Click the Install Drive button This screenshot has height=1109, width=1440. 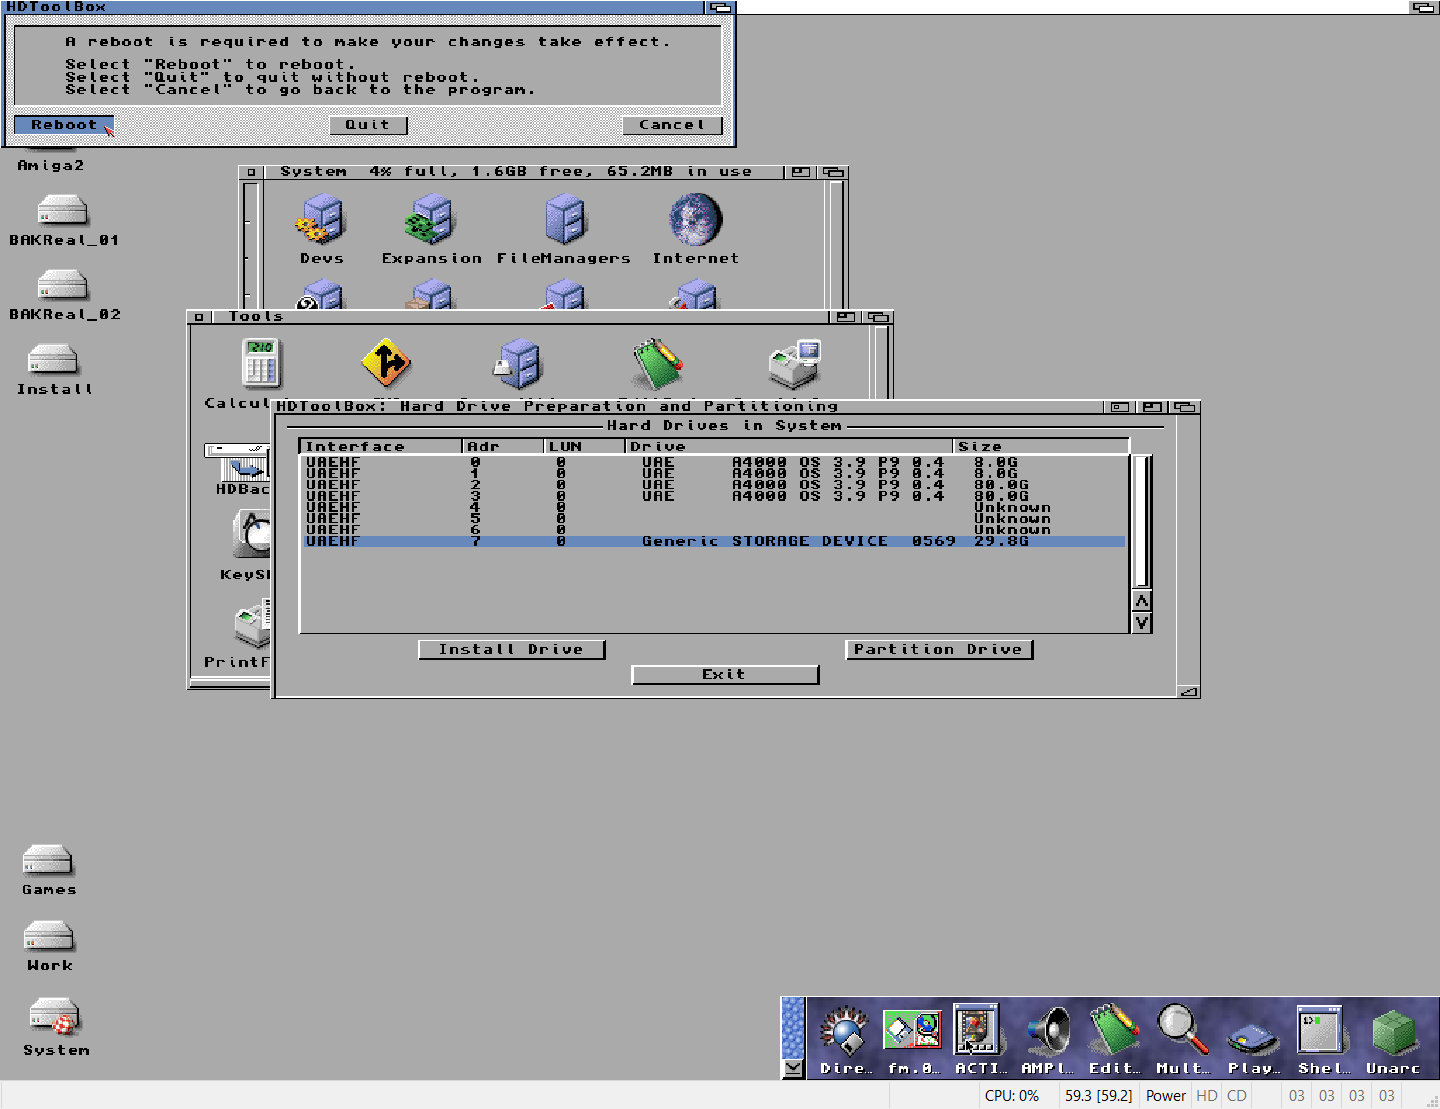(512, 650)
